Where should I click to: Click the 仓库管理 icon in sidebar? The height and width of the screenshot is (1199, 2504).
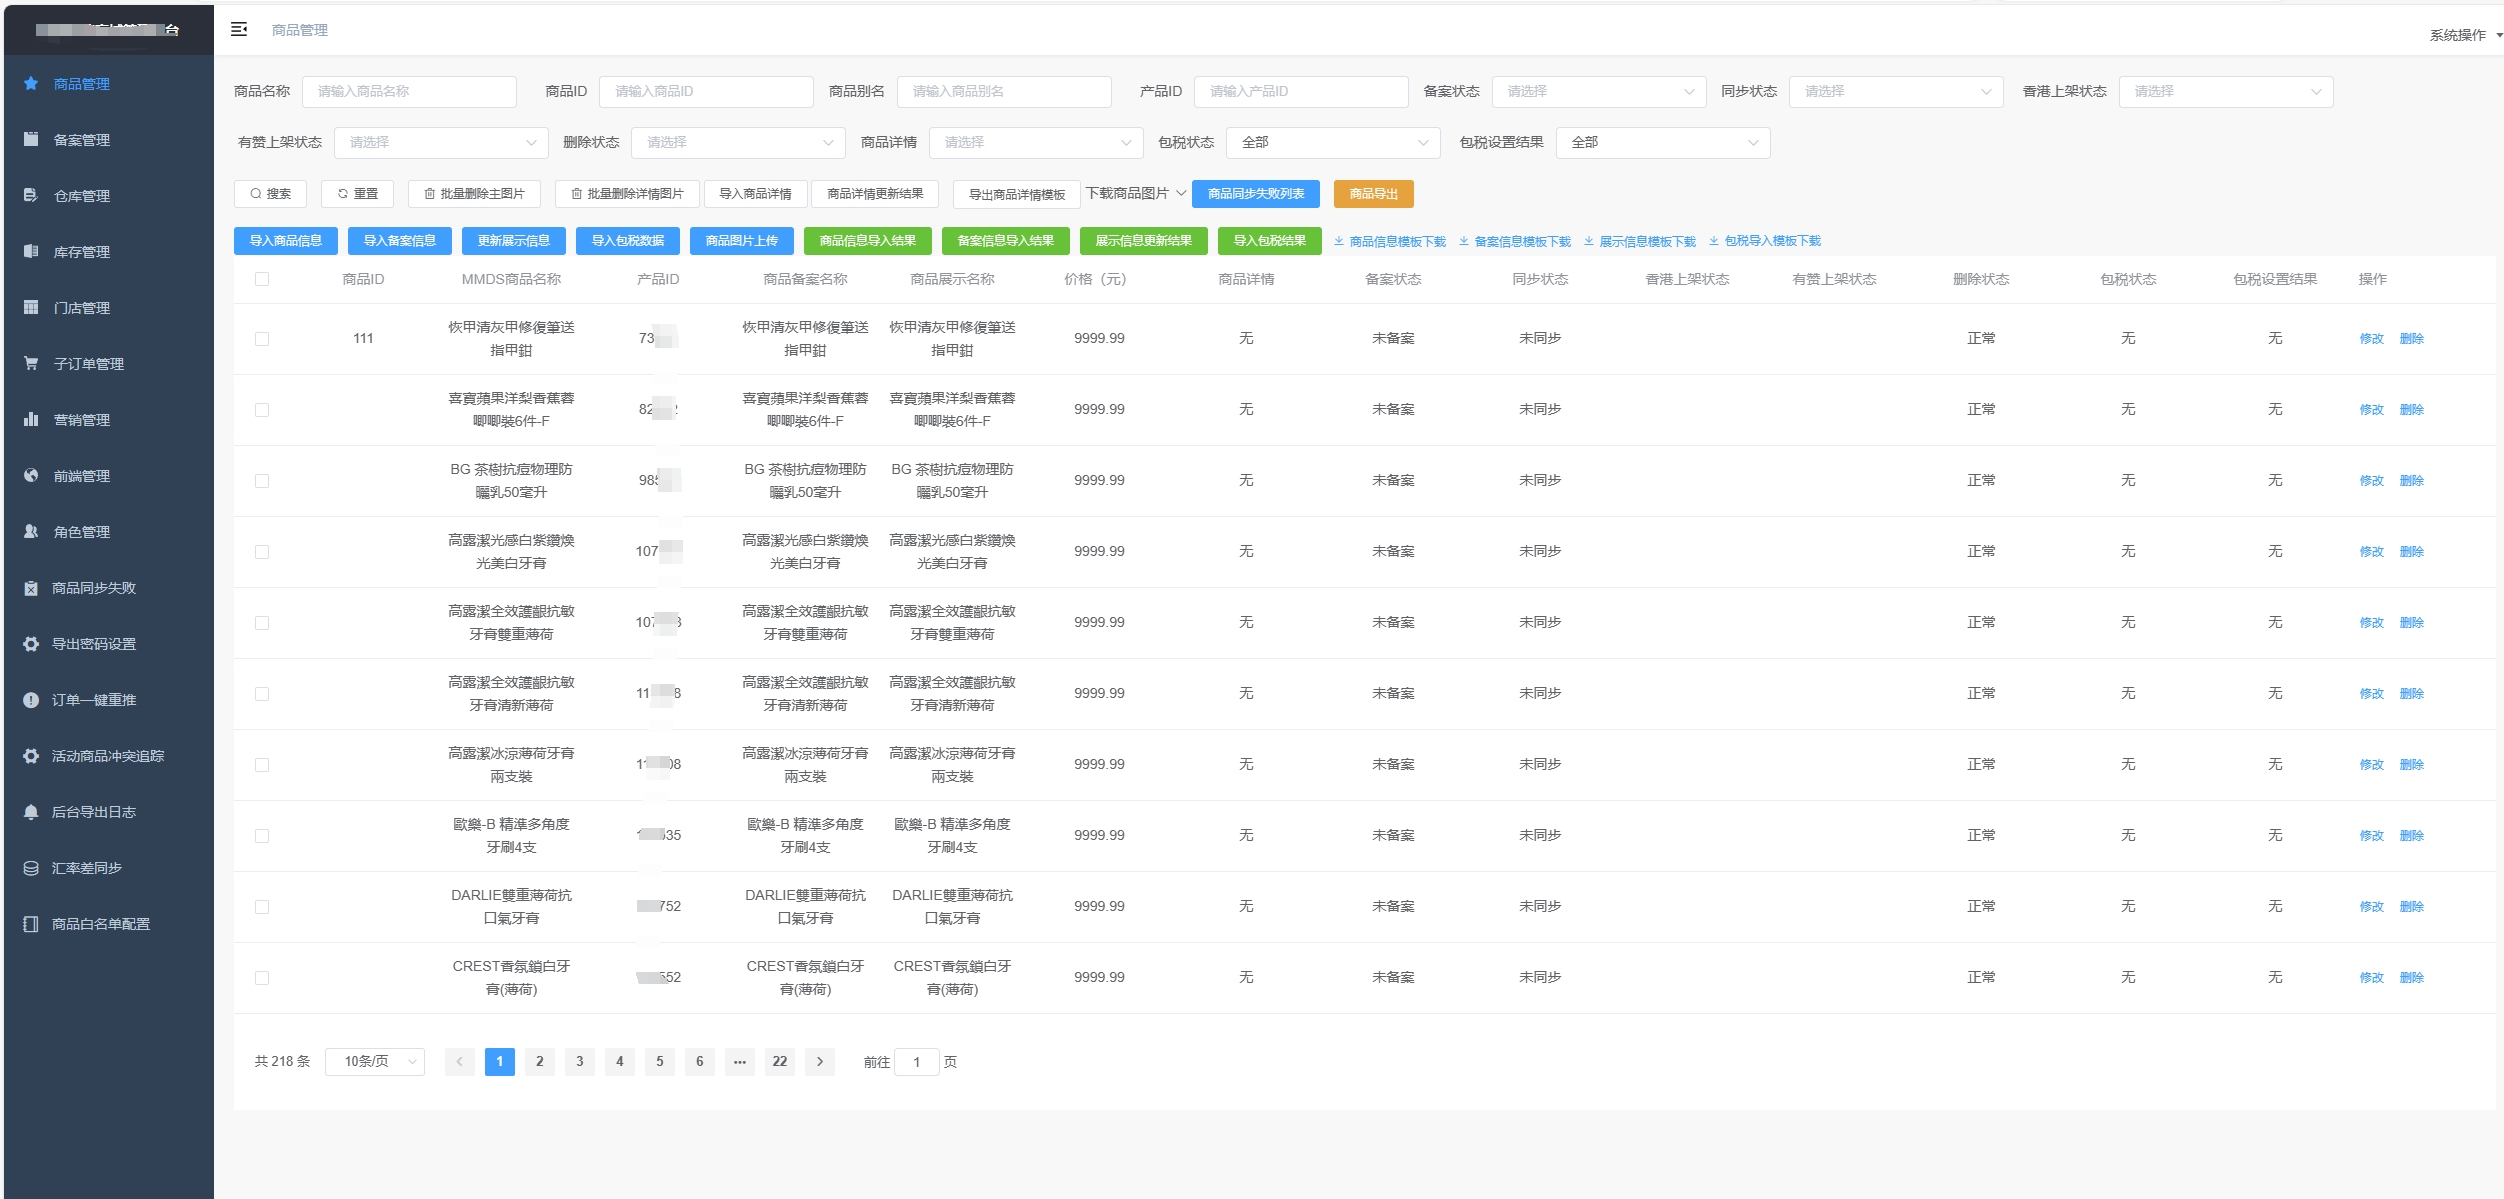coord(31,195)
